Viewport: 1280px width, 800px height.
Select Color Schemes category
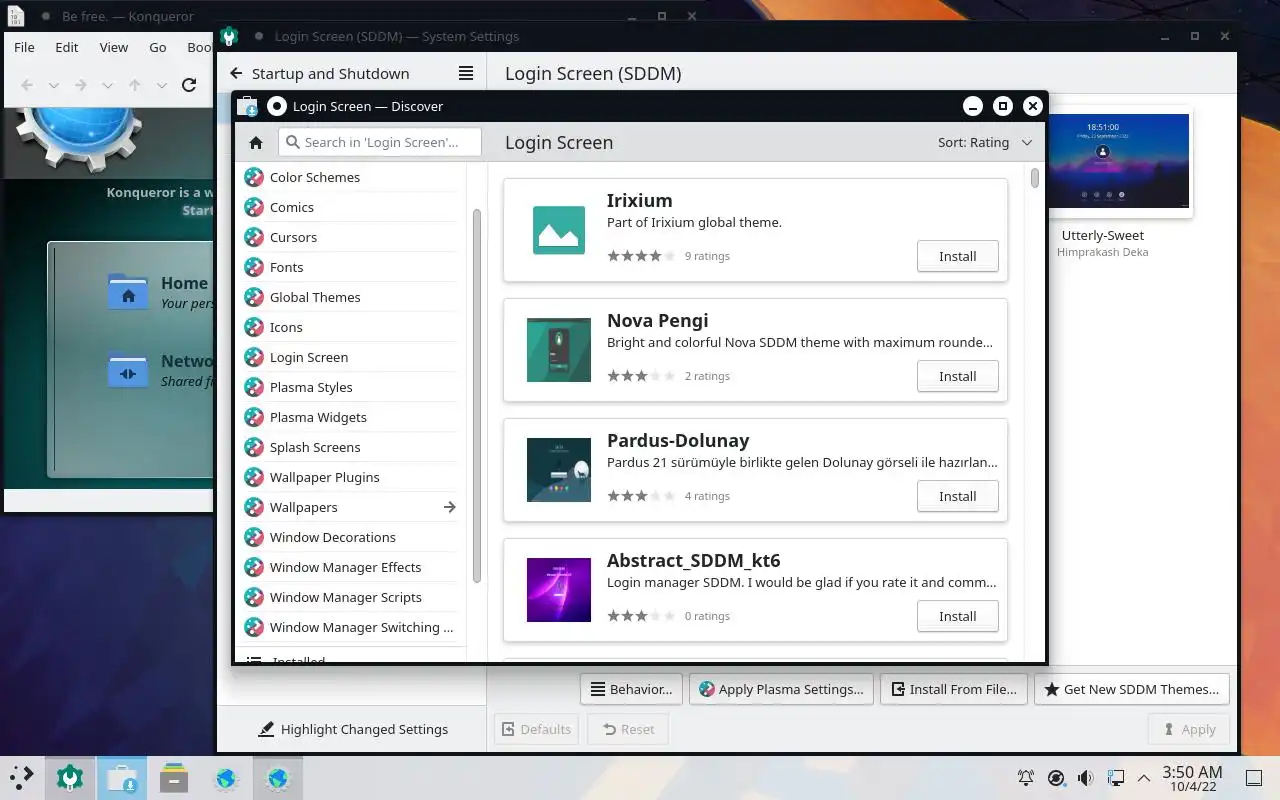pyautogui.click(x=350, y=177)
